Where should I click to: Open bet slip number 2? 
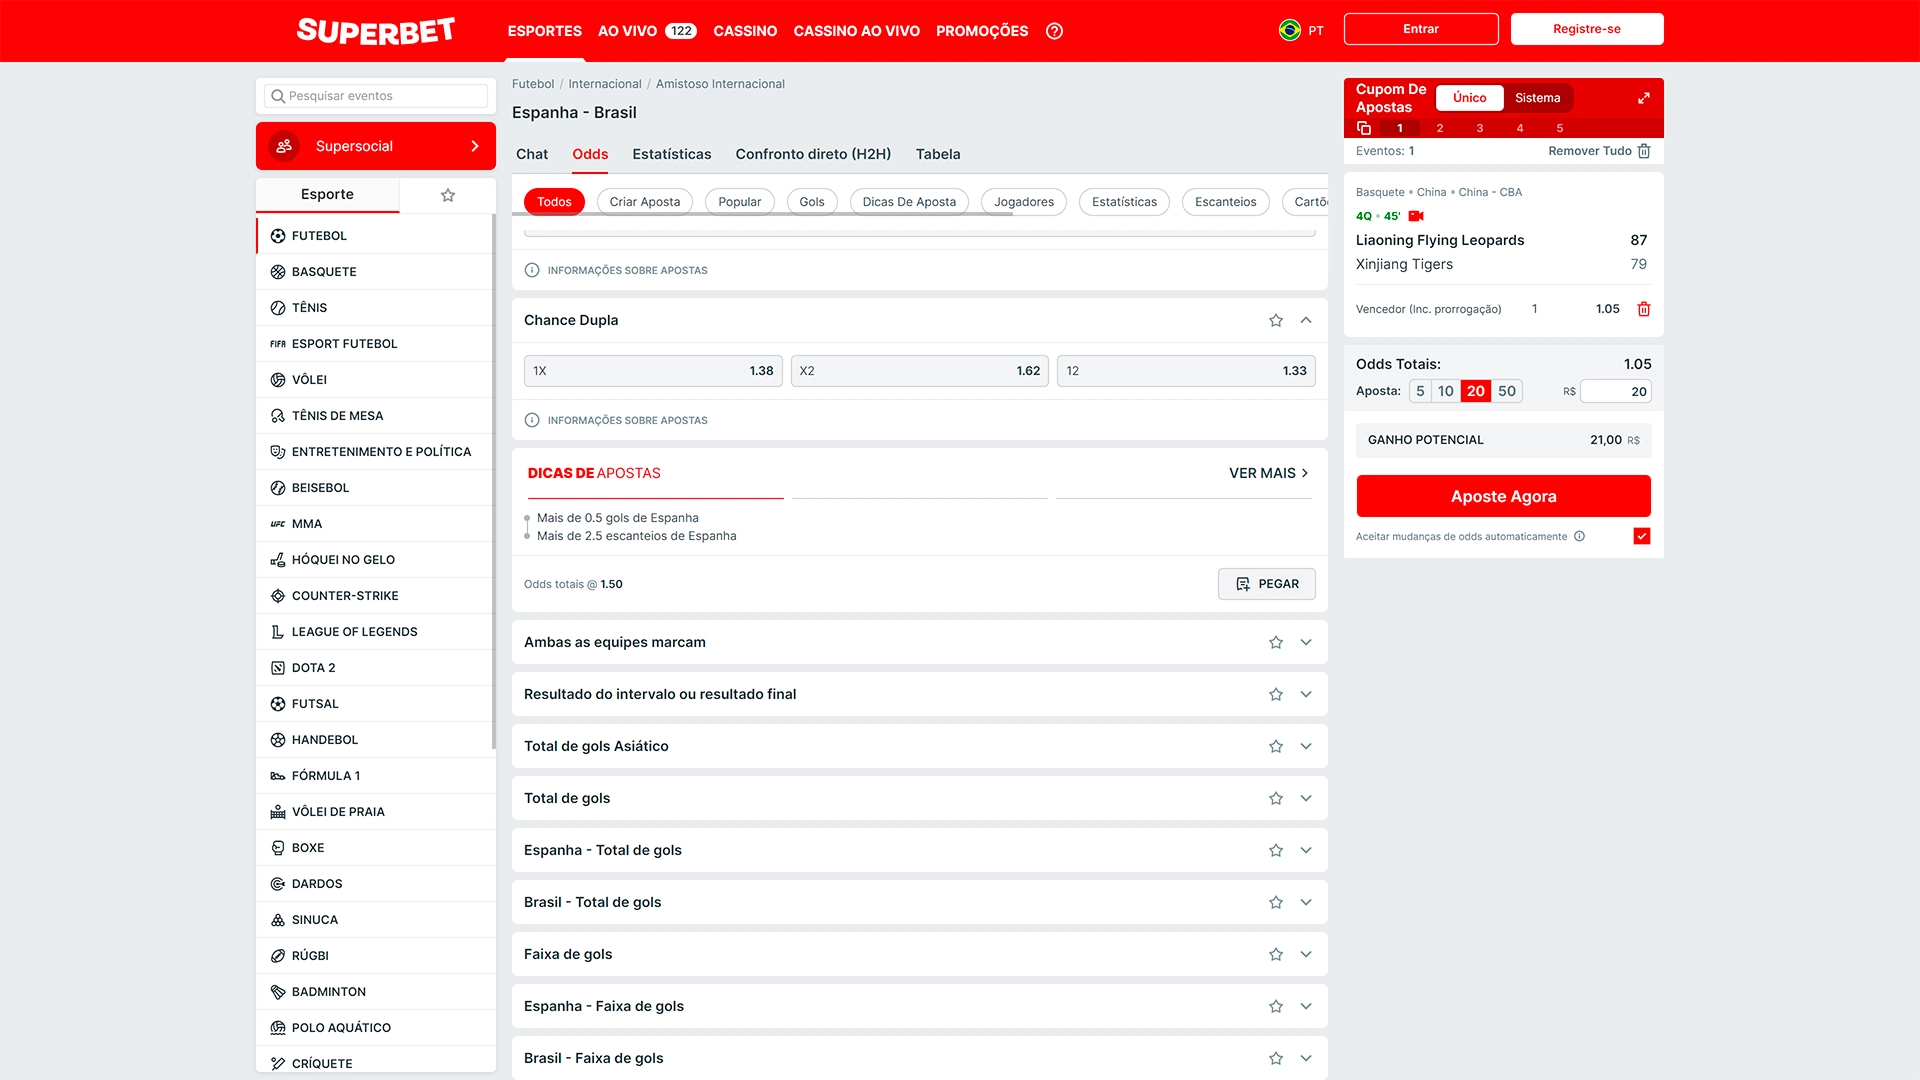[1440, 128]
